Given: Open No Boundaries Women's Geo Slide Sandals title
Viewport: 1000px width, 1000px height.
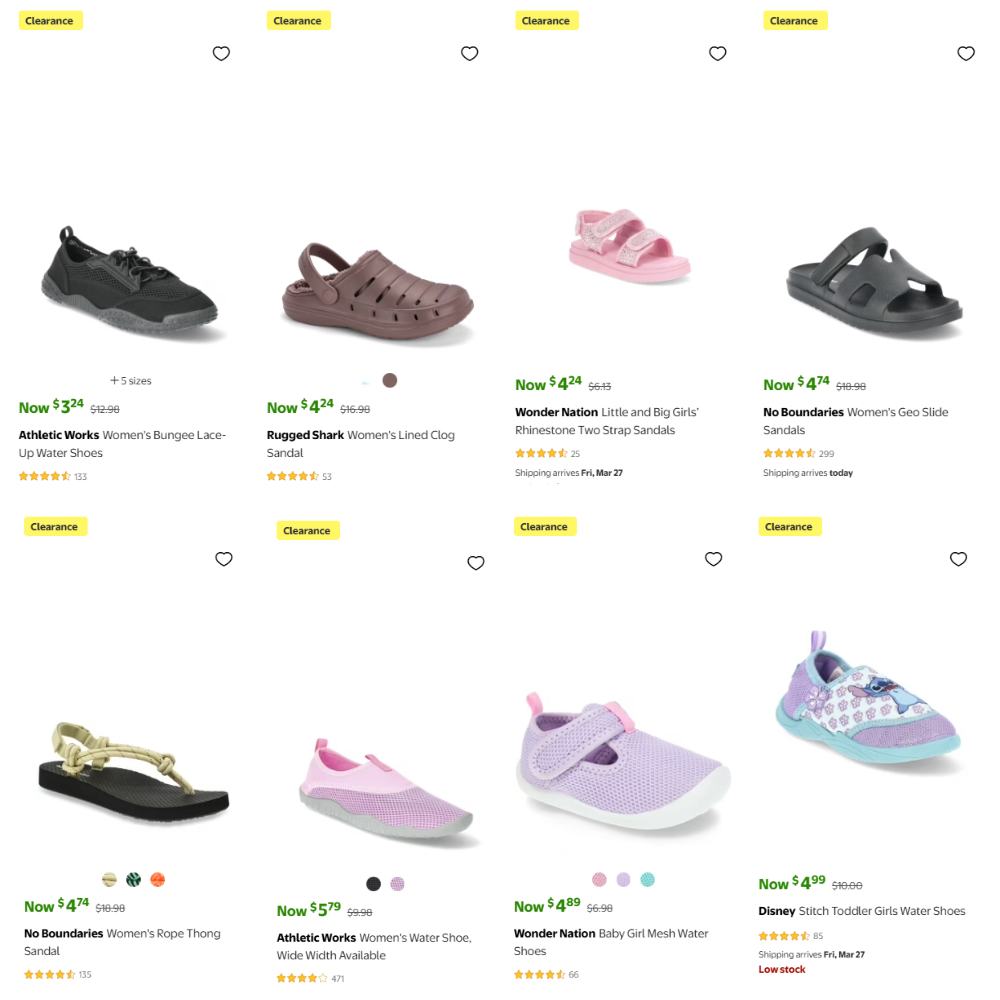Looking at the screenshot, I should coord(855,421).
